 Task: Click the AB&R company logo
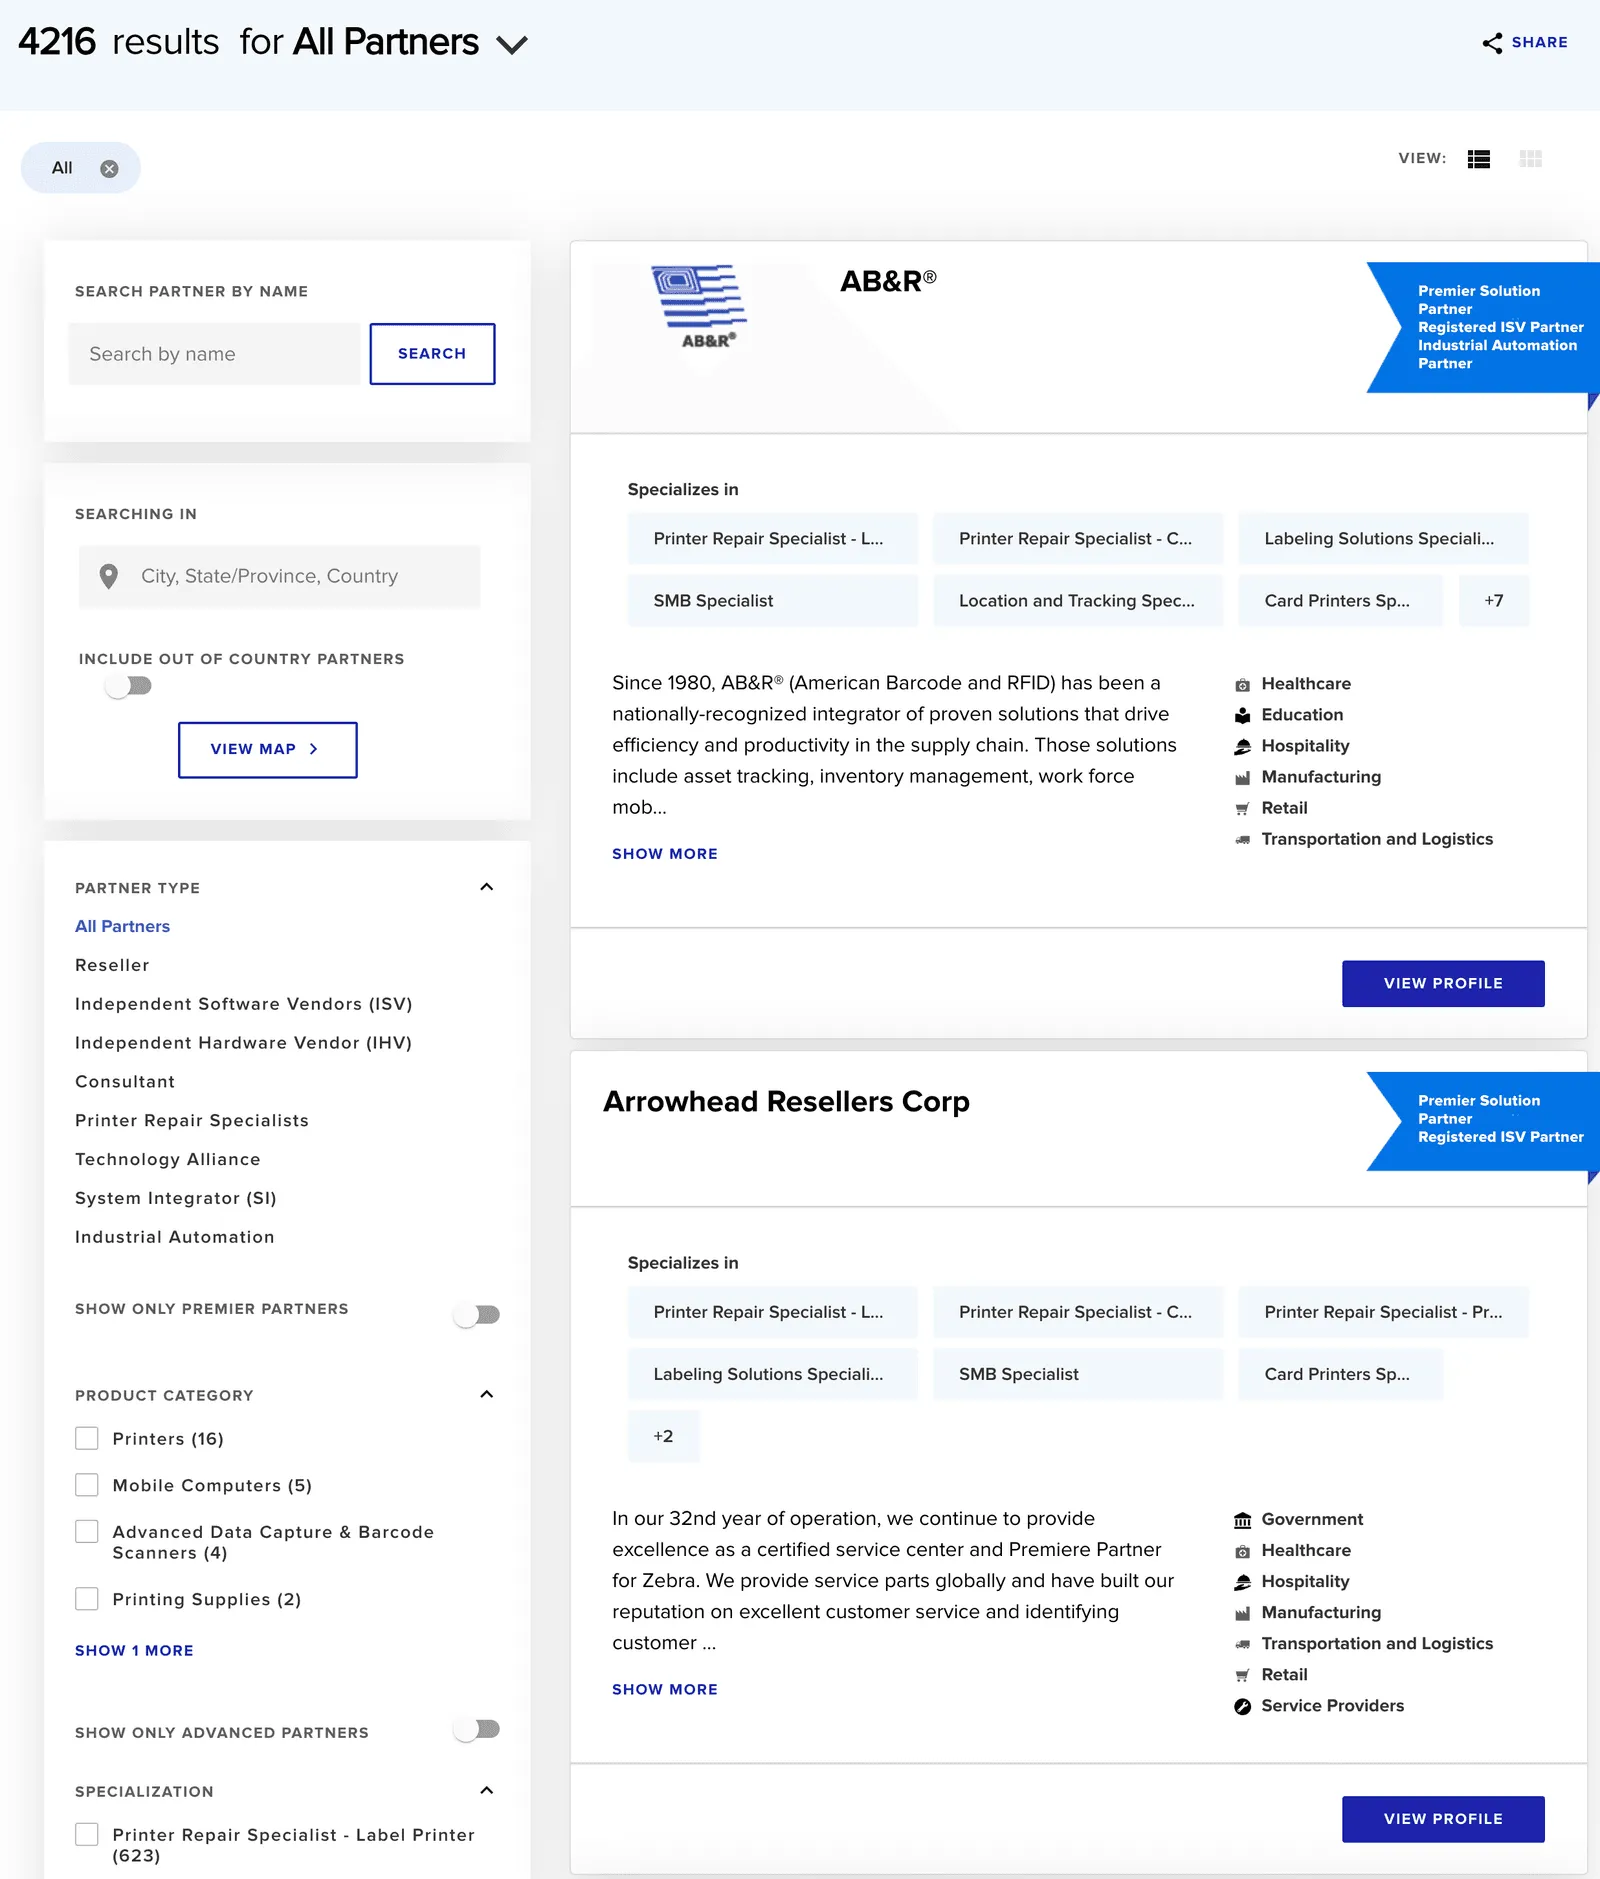coord(701,307)
